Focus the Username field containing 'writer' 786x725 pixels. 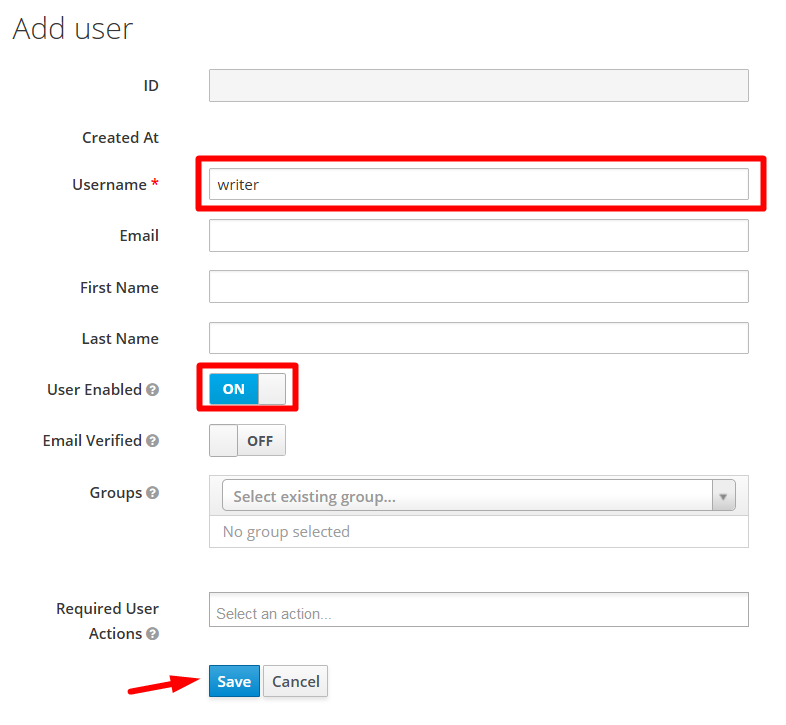pos(478,184)
